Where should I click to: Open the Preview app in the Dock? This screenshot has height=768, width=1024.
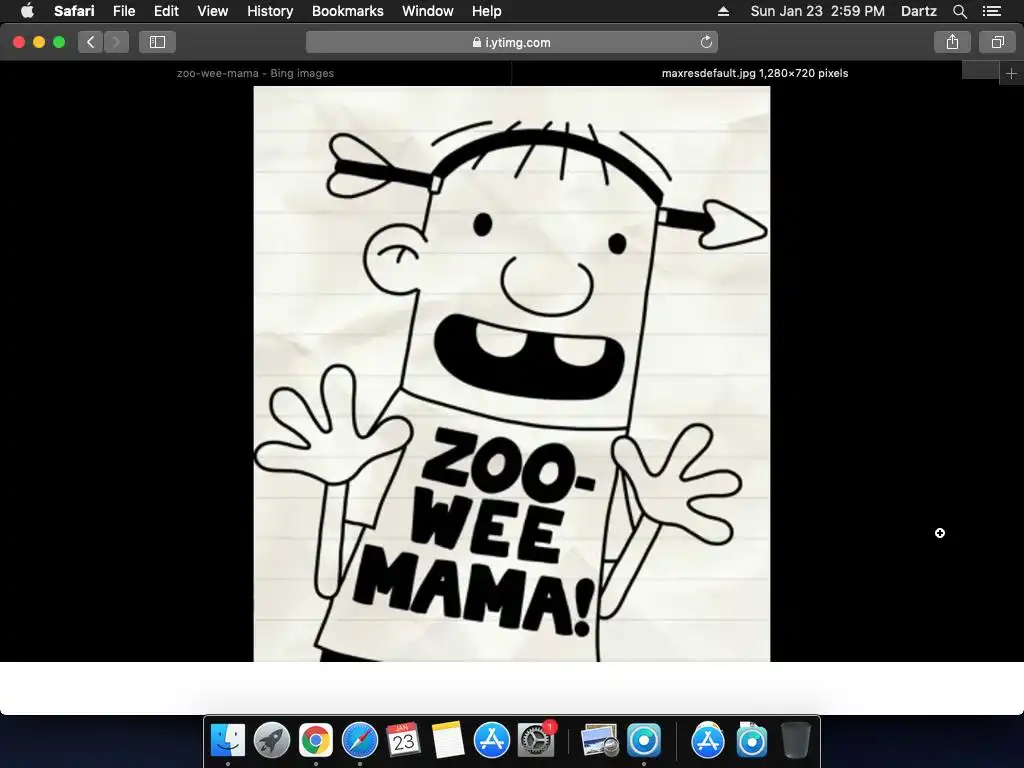tap(600, 741)
